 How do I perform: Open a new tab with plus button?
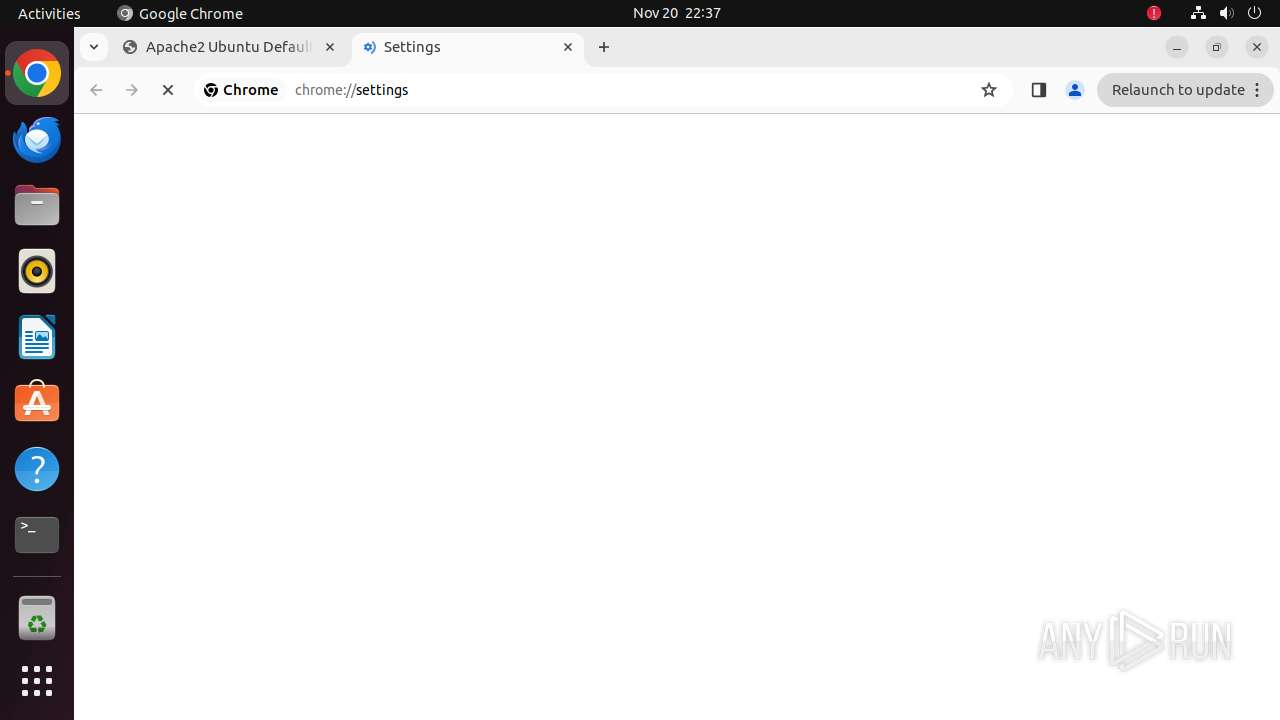[604, 47]
